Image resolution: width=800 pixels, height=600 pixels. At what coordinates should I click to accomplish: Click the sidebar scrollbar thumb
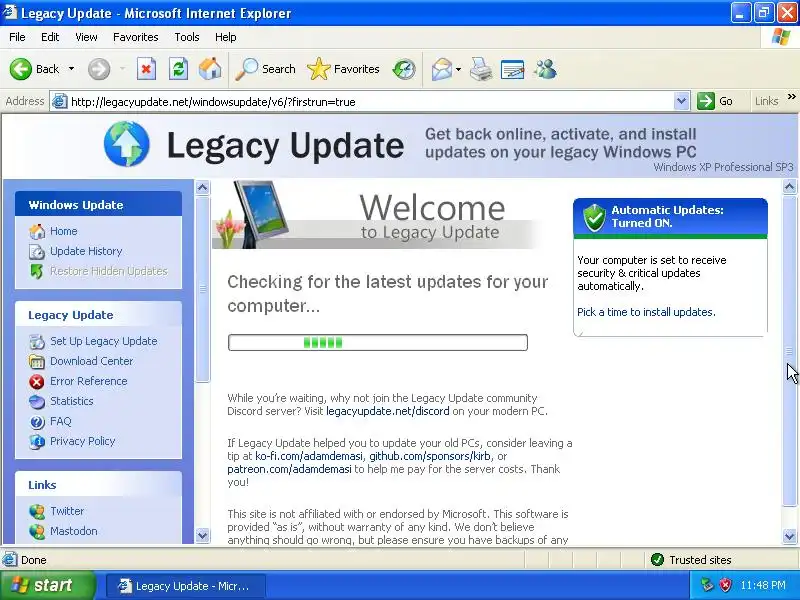pos(203,288)
